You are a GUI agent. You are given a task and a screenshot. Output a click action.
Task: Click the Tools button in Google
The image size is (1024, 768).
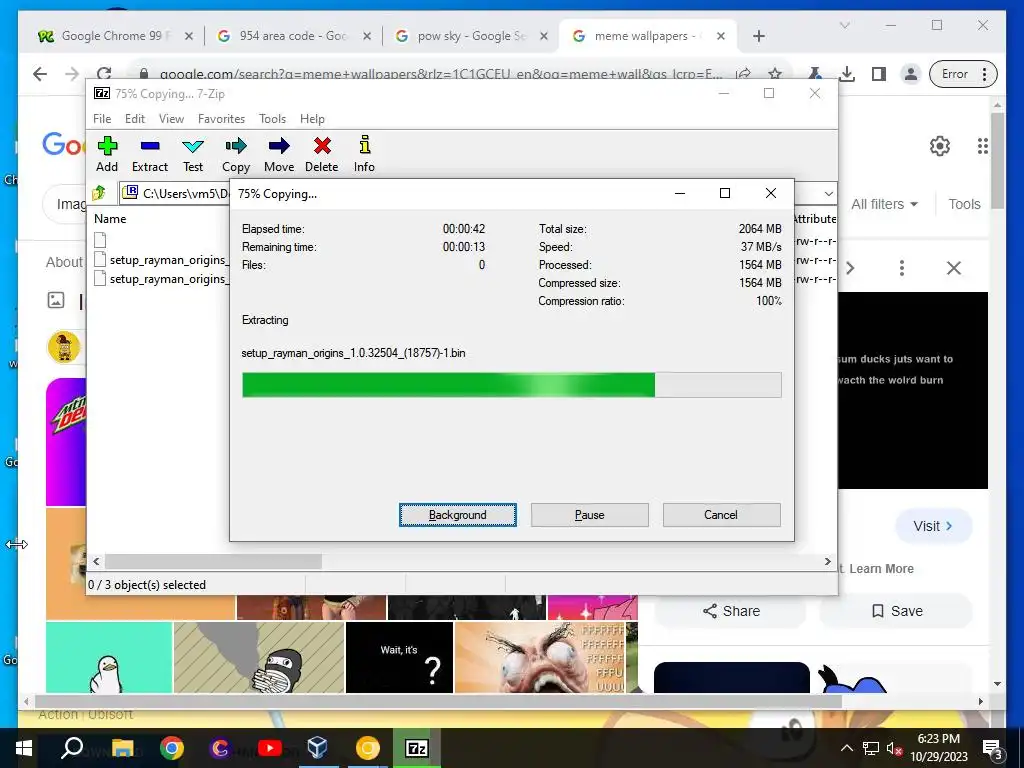pos(964,204)
